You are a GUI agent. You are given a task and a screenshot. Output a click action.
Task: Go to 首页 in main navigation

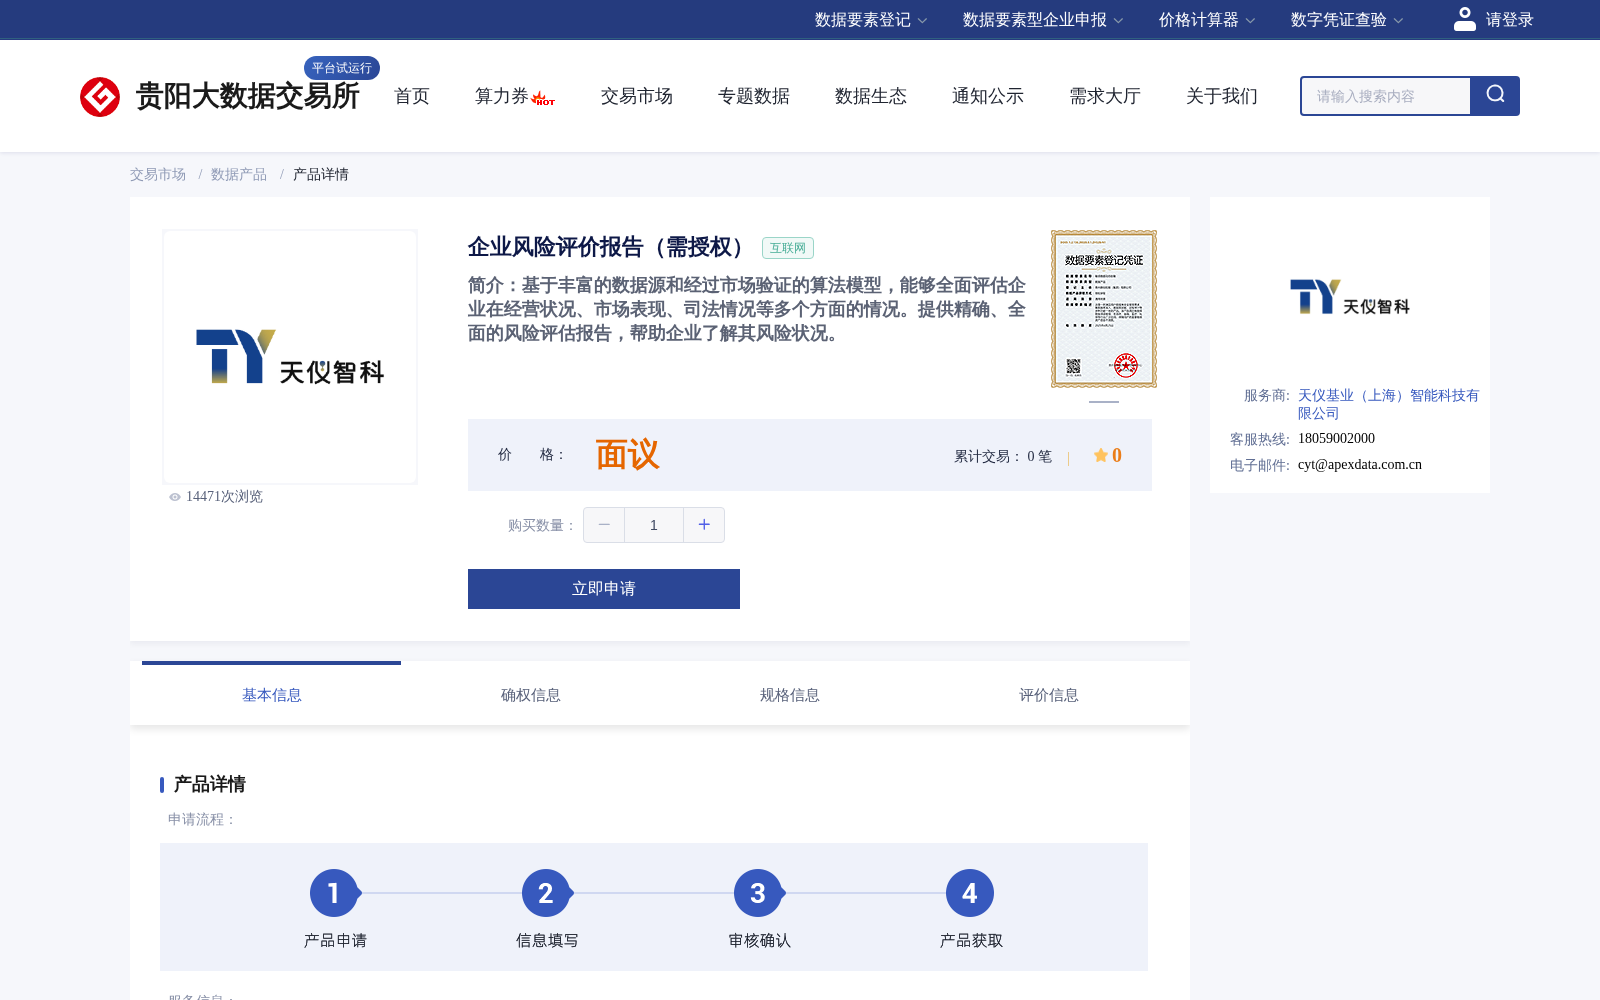tap(412, 96)
